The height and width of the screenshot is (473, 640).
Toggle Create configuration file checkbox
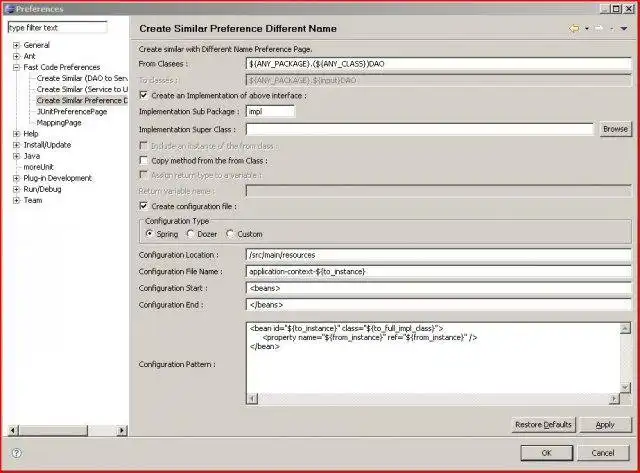144,206
